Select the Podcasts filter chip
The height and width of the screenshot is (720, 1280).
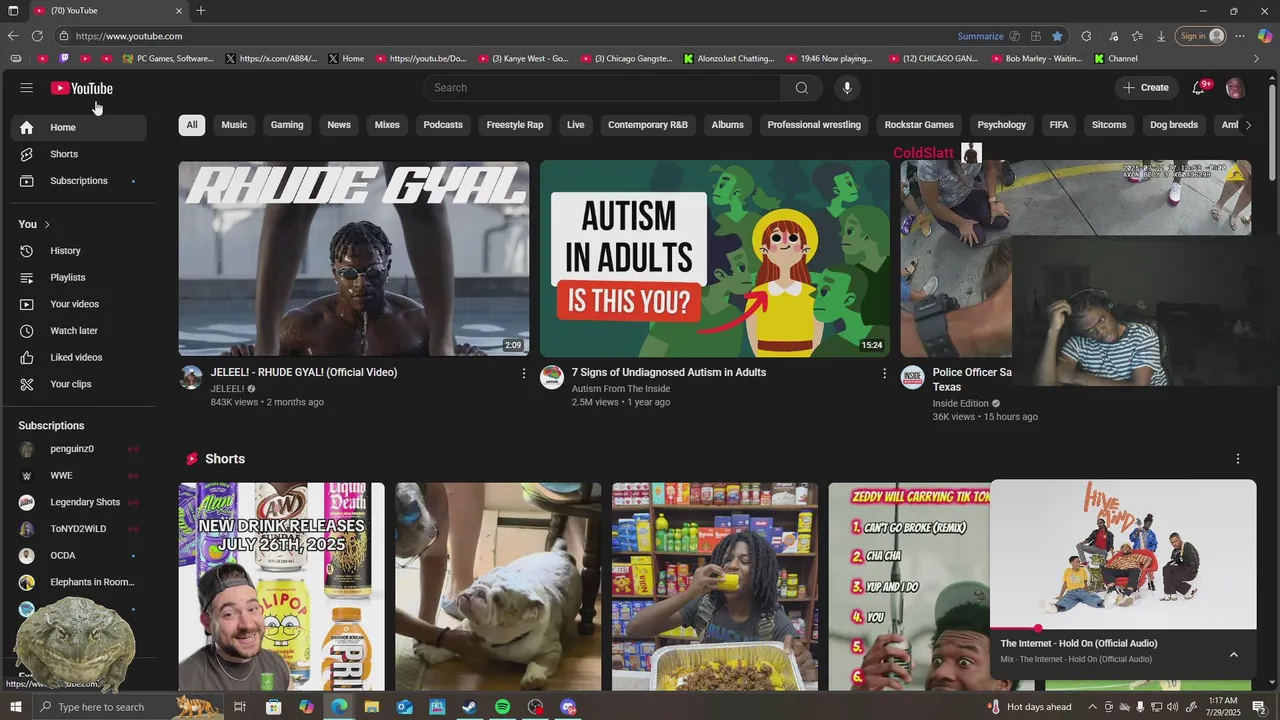click(443, 125)
